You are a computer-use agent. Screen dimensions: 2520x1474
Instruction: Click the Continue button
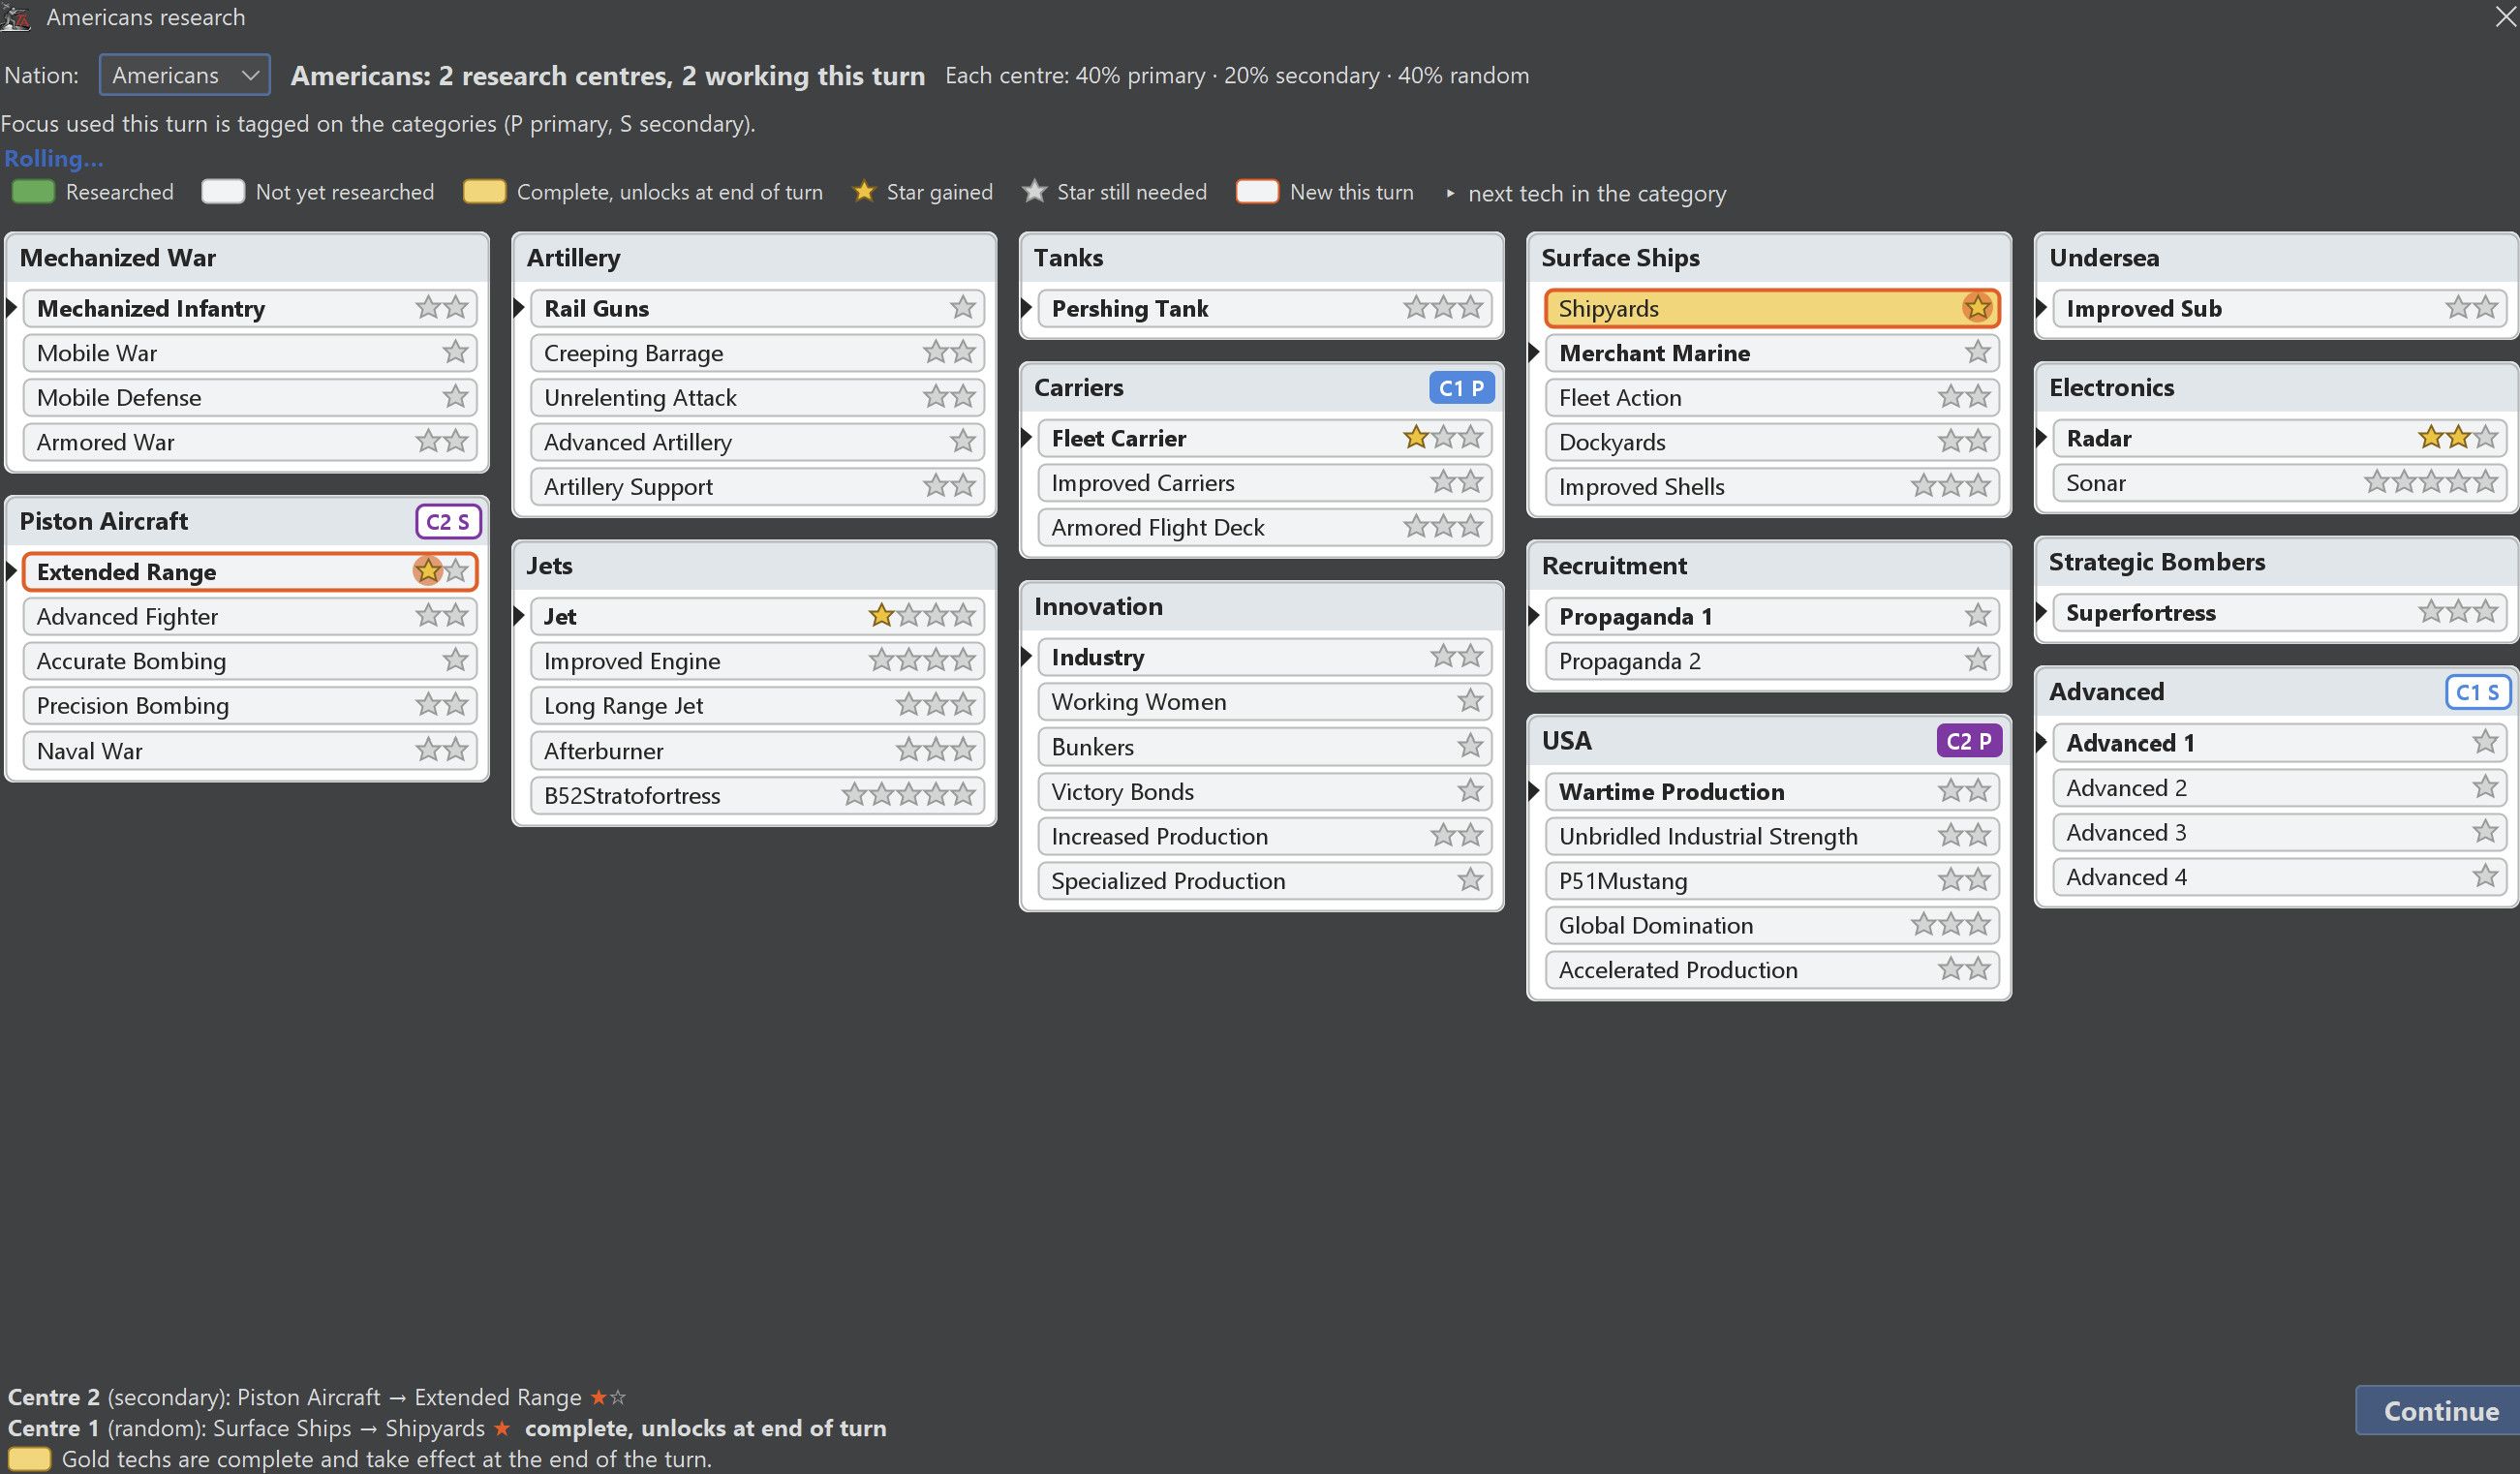[2439, 1411]
